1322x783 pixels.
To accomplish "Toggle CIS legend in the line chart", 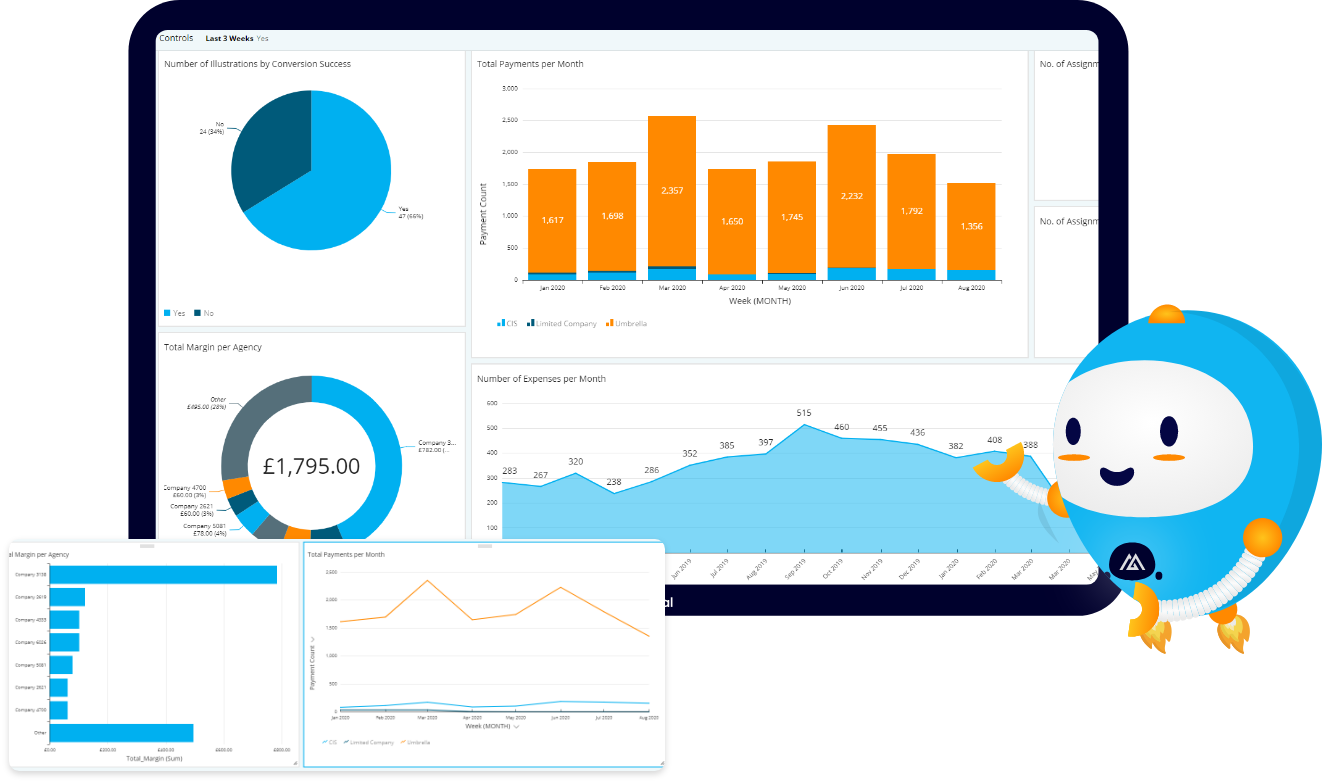I will 330,742.
